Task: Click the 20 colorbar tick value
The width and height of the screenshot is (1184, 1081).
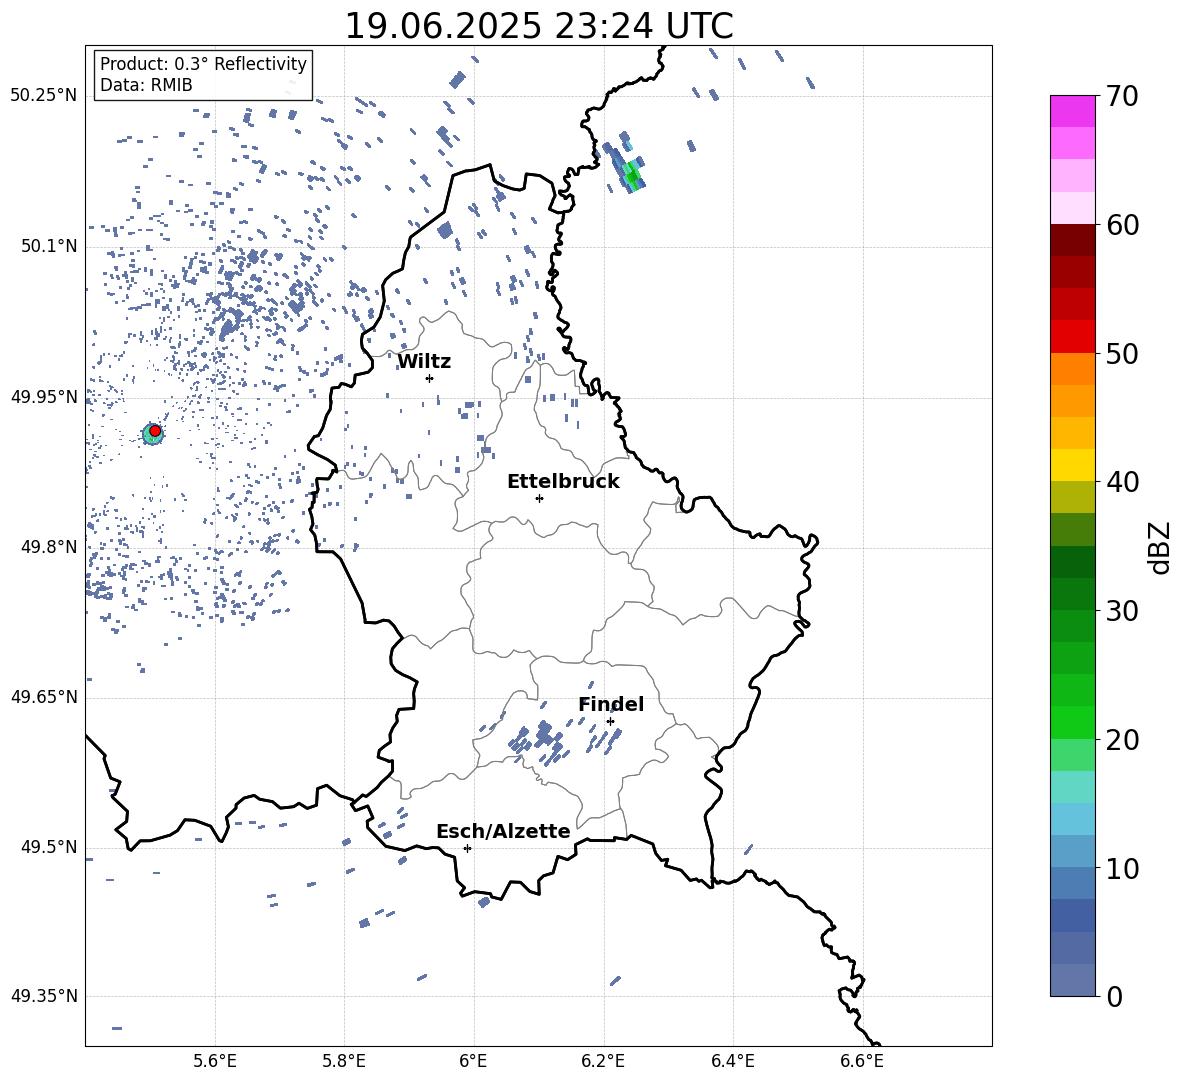Action: point(1122,740)
